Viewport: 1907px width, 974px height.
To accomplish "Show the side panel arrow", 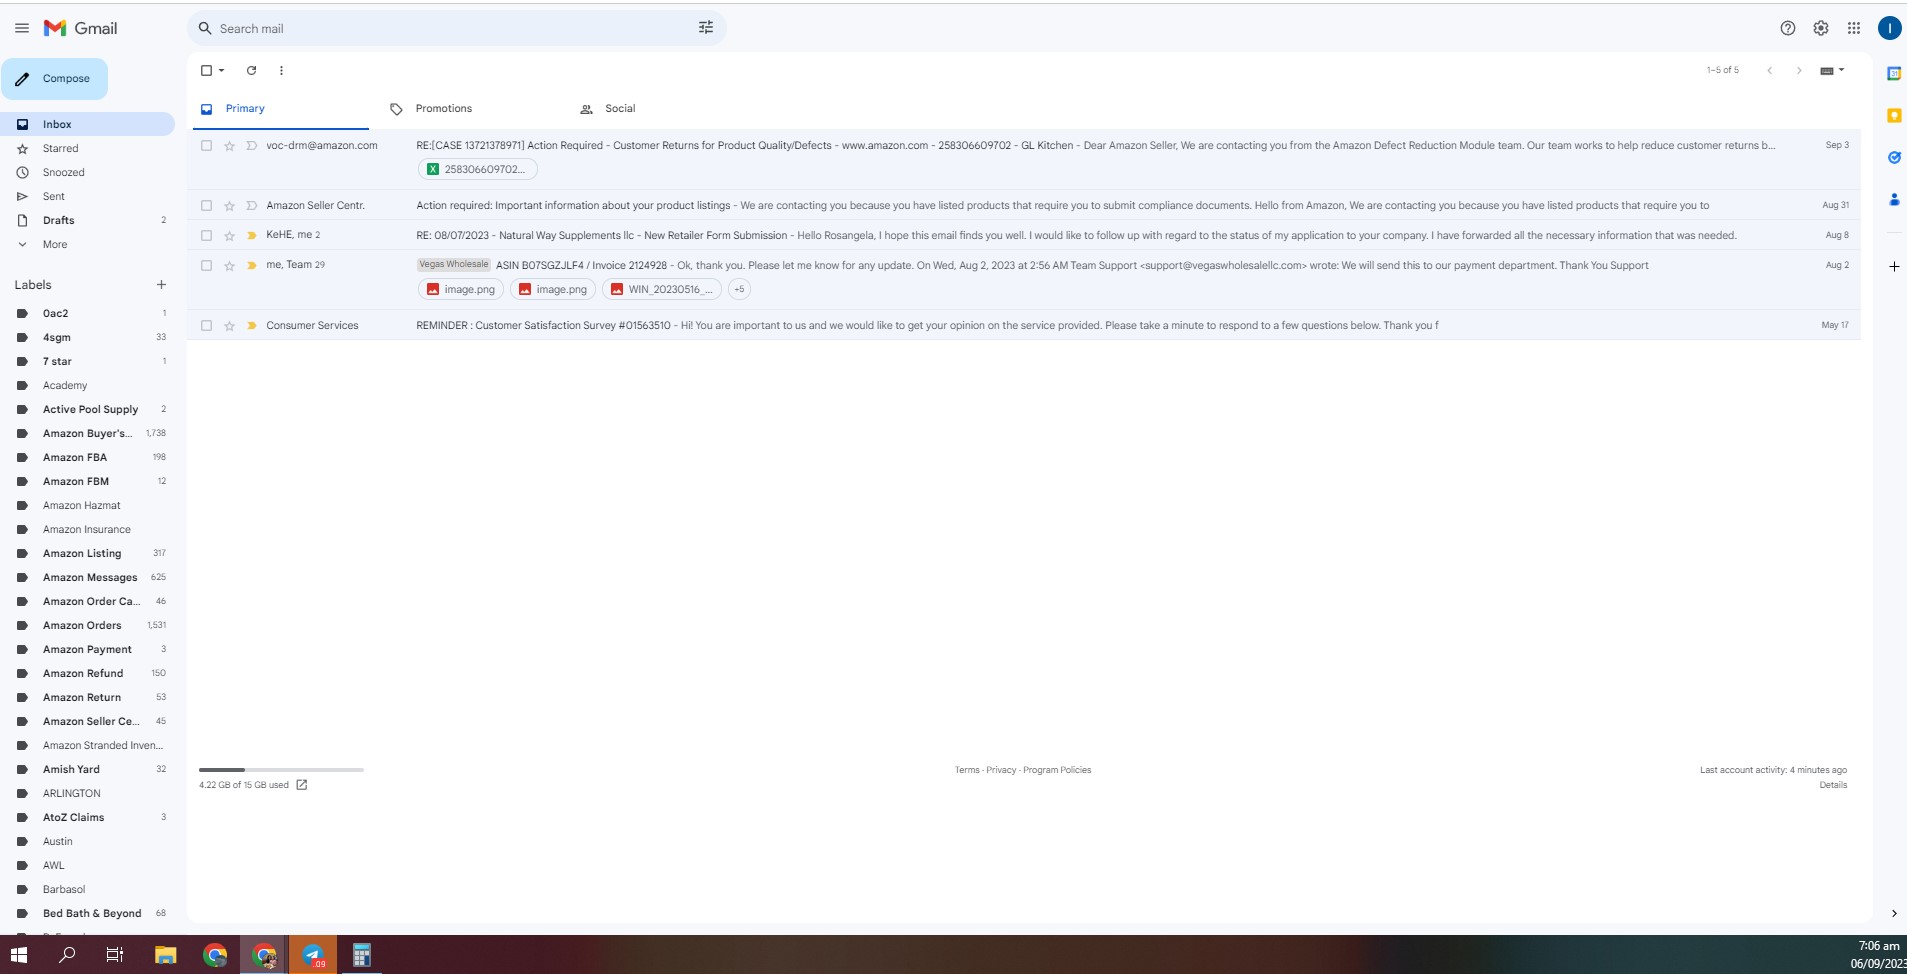I will (1894, 913).
